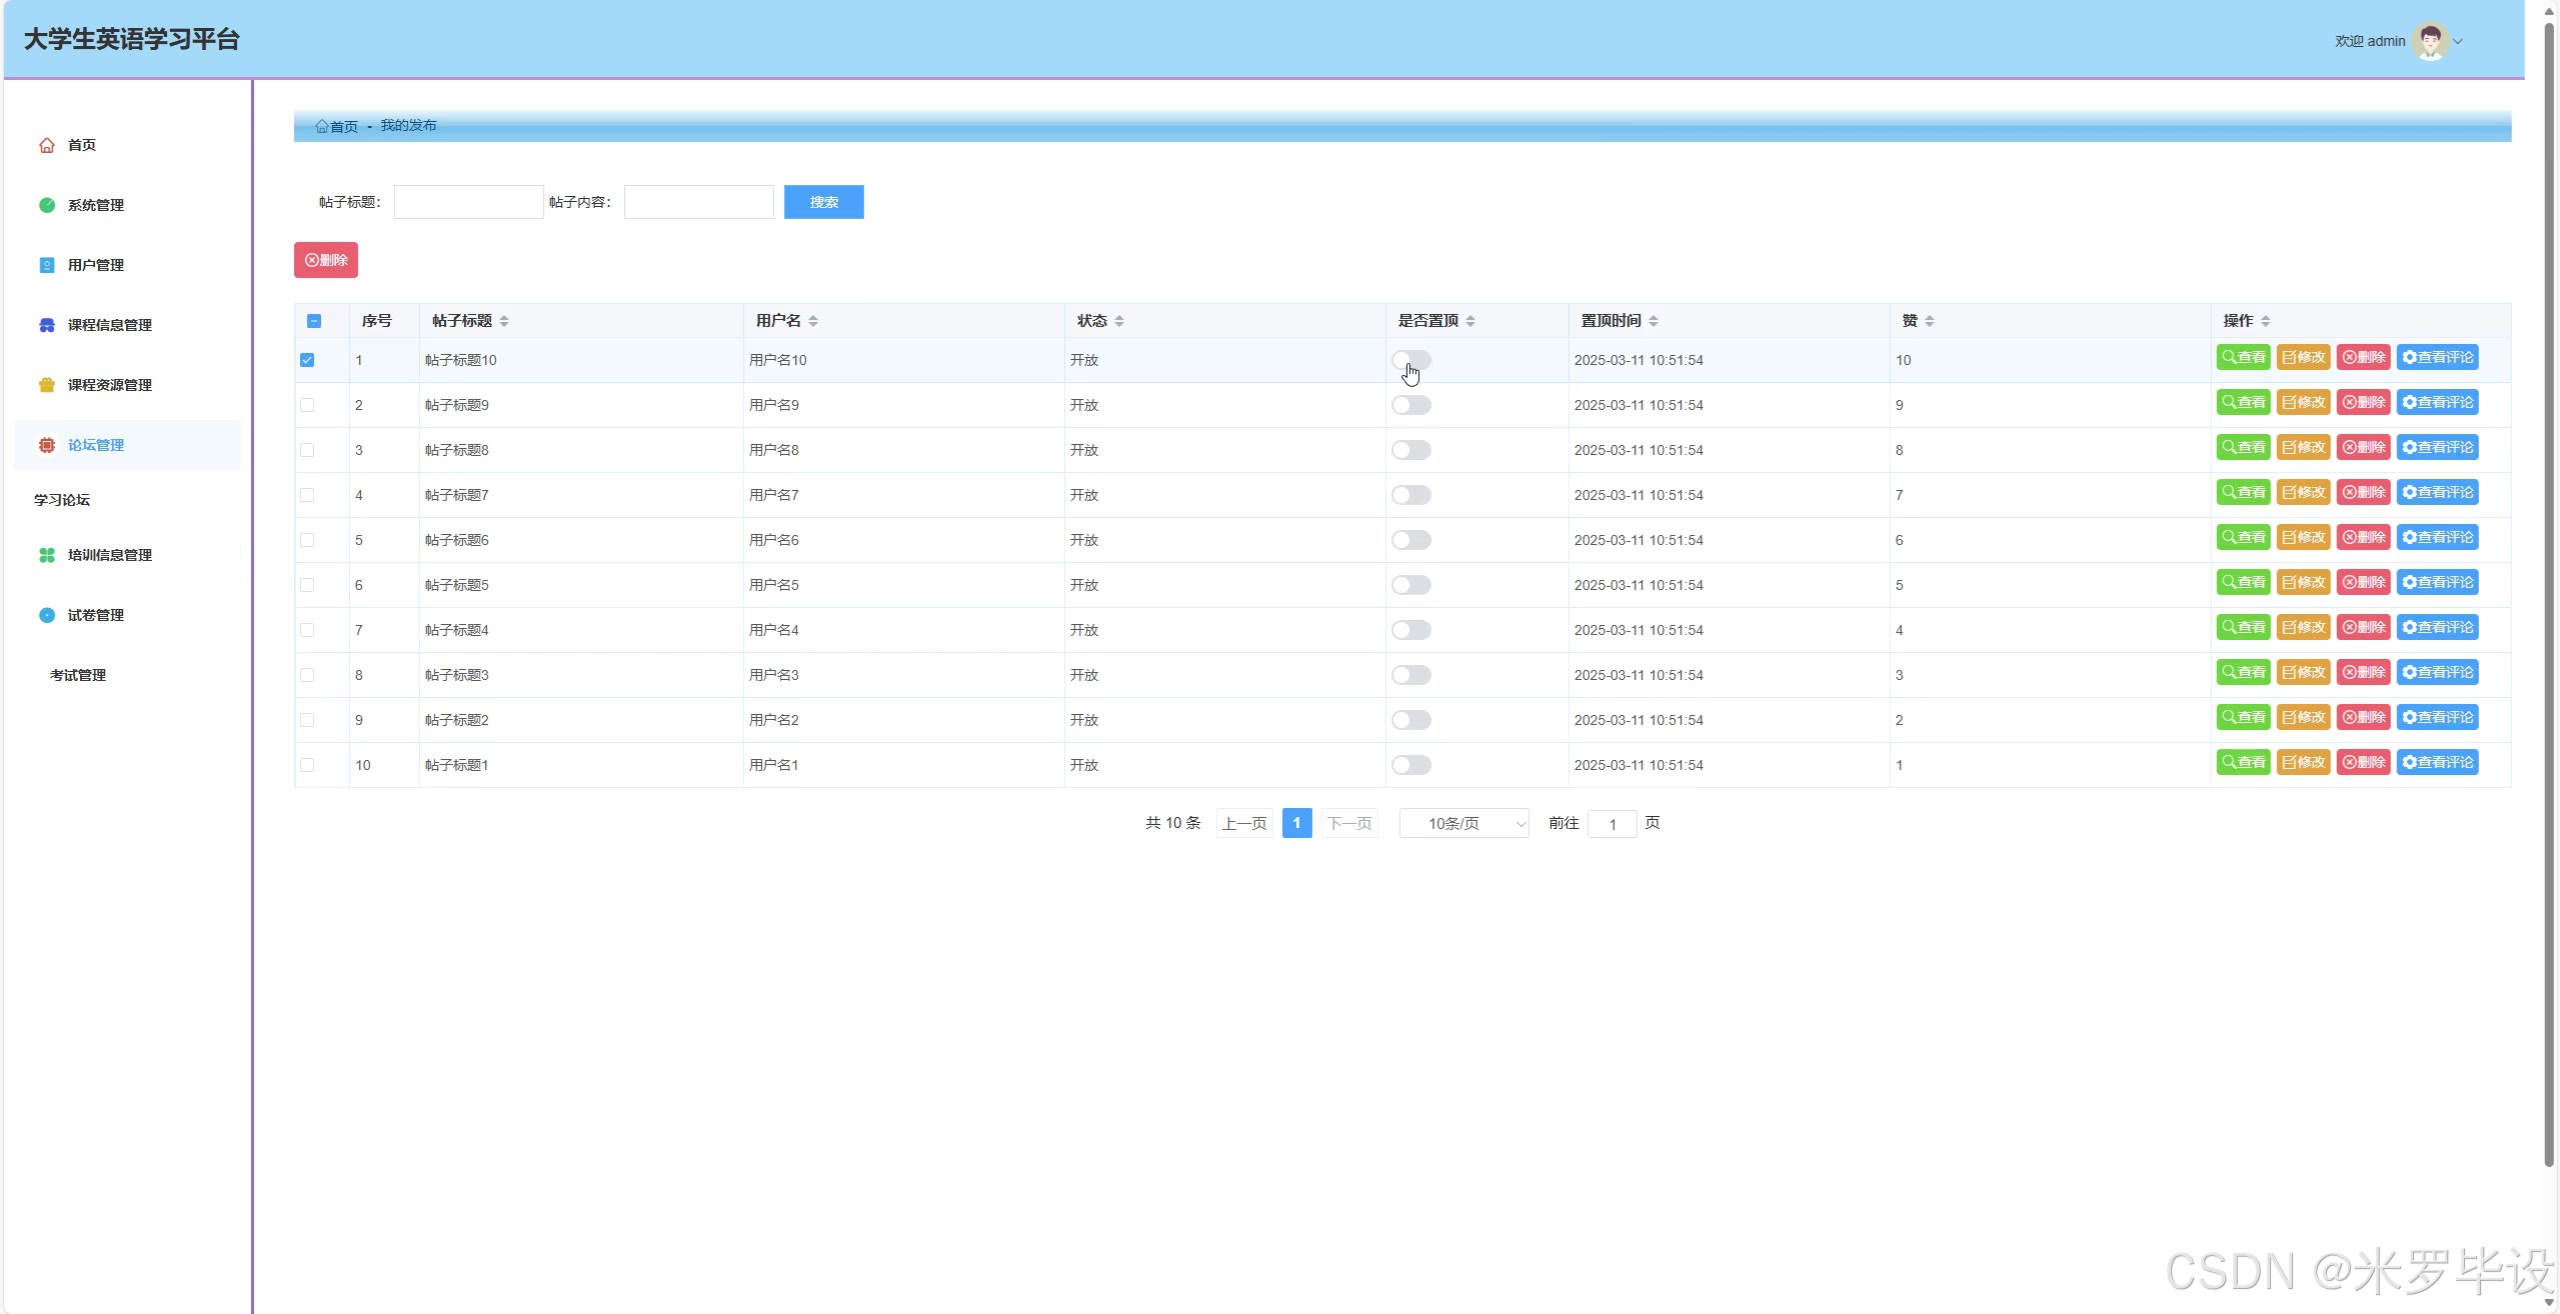This screenshot has width=2560, height=1314.
Task: Sort the table by the 赞 column
Action: 1930,321
